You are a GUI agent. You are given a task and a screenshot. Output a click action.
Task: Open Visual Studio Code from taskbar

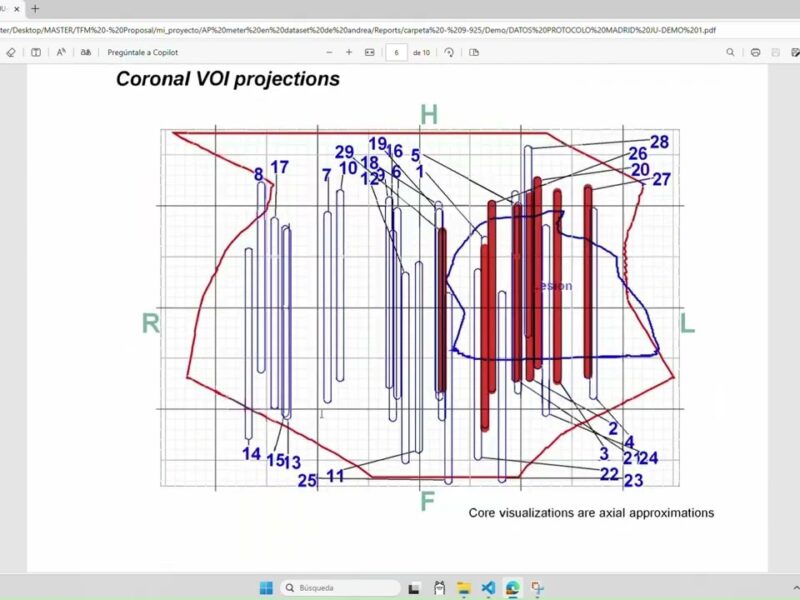click(x=488, y=588)
